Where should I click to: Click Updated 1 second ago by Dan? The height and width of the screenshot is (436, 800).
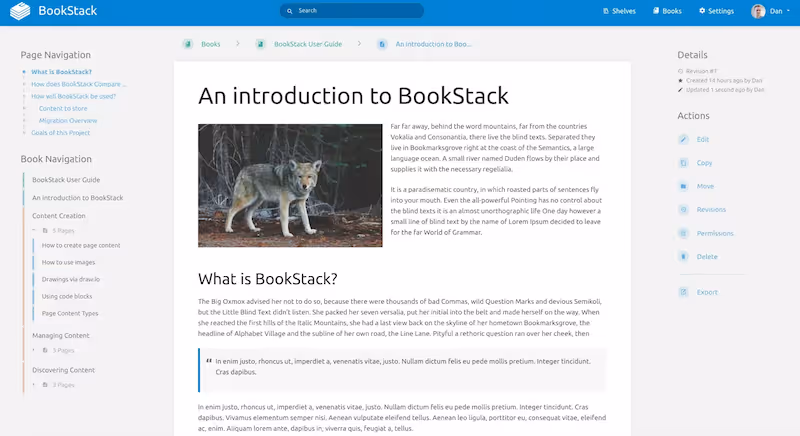pos(721,90)
